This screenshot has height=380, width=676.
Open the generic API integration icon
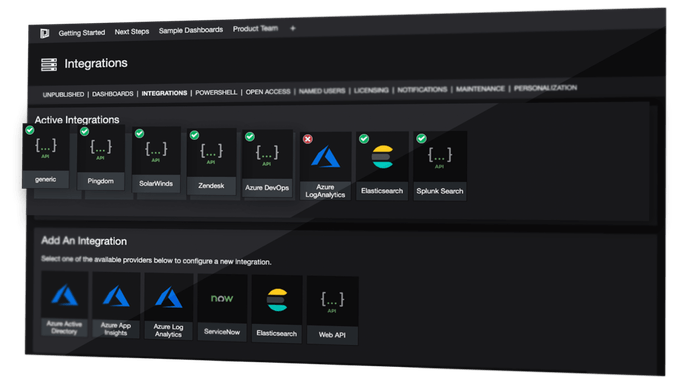[45, 148]
